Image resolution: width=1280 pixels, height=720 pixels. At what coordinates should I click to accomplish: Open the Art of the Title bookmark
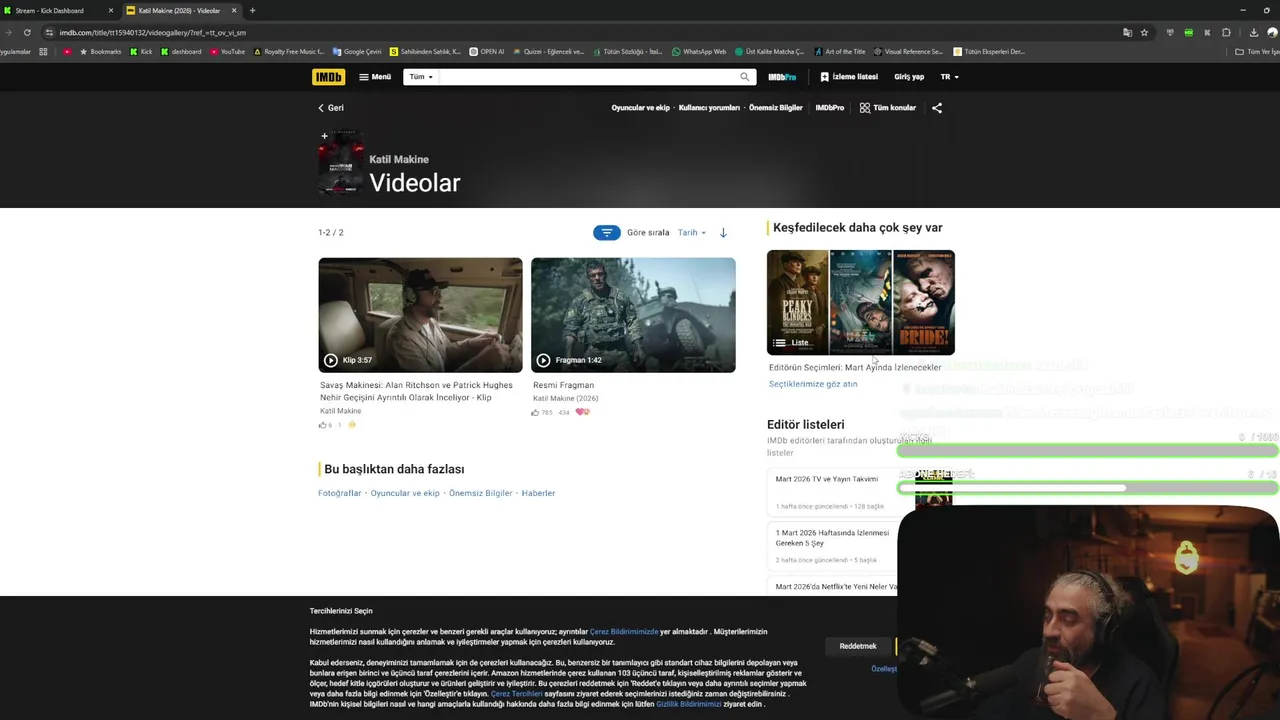pos(840,52)
